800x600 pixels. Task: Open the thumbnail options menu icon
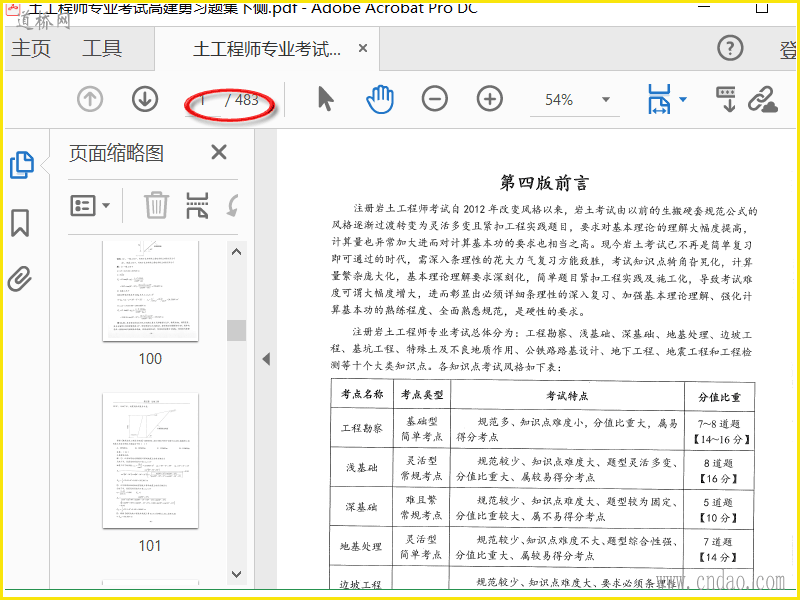point(90,206)
